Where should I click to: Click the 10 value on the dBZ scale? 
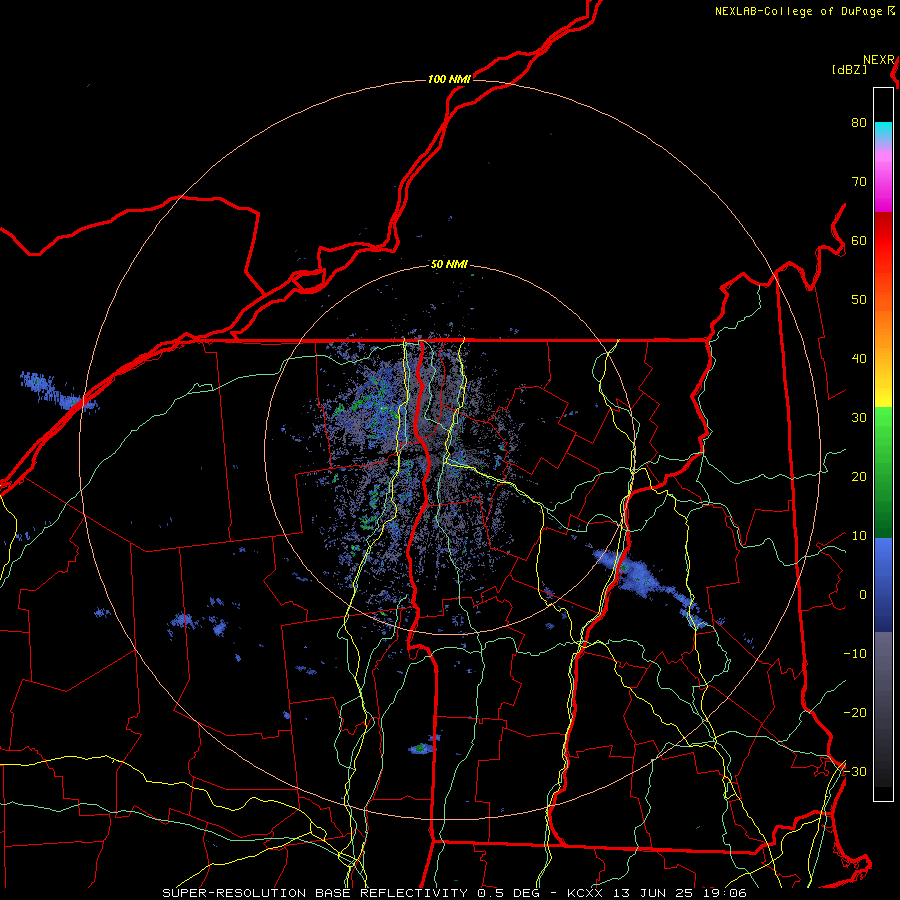point(859,536)
